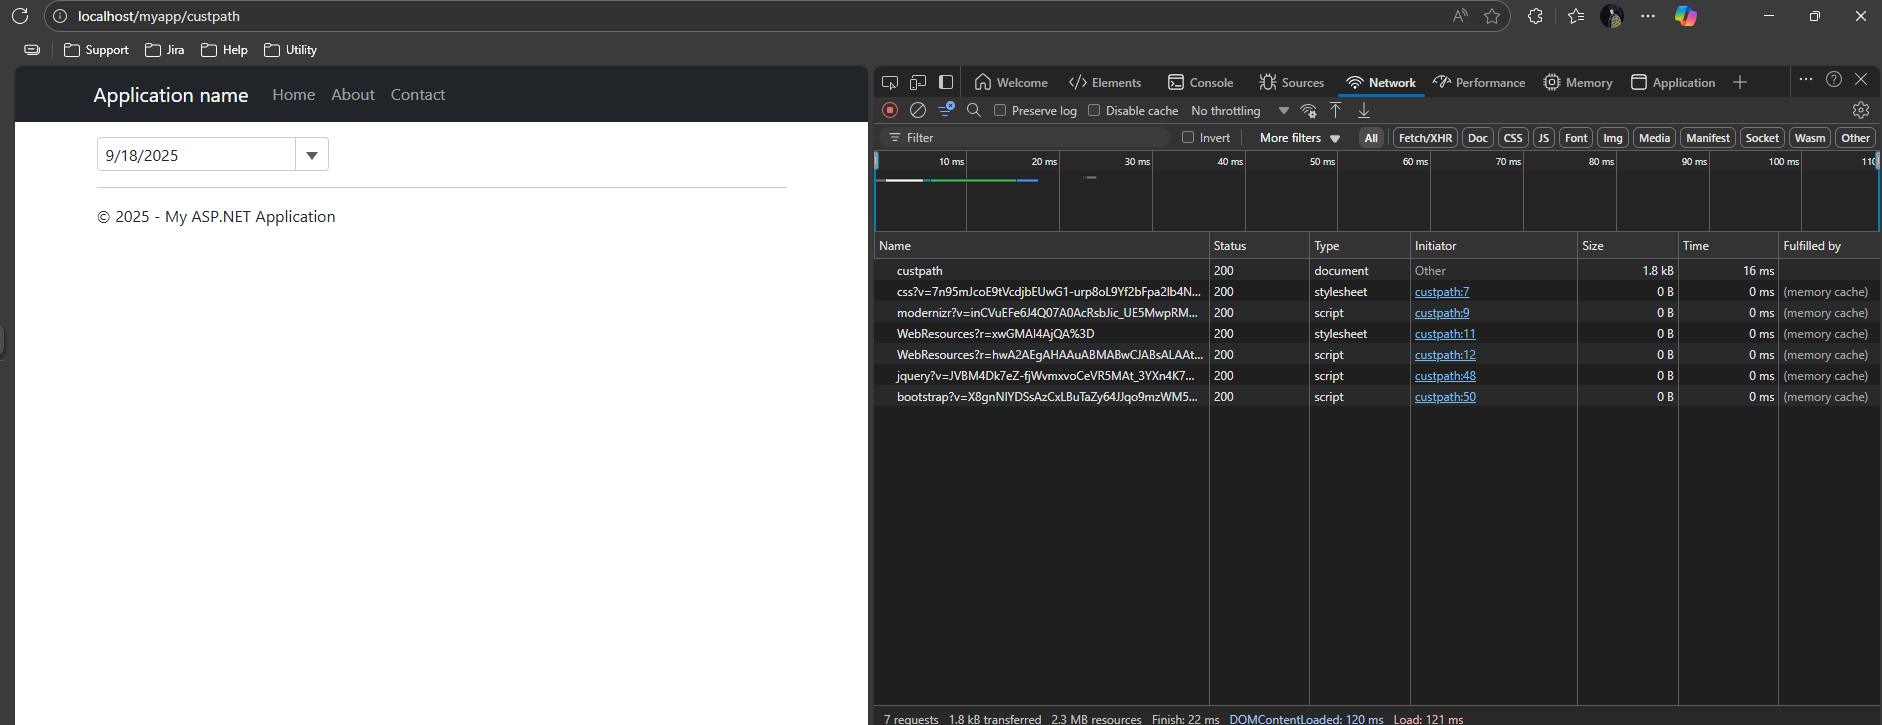Switch to the Performance tab
Screen dimensions: 1882x725
click(1479, 82)
